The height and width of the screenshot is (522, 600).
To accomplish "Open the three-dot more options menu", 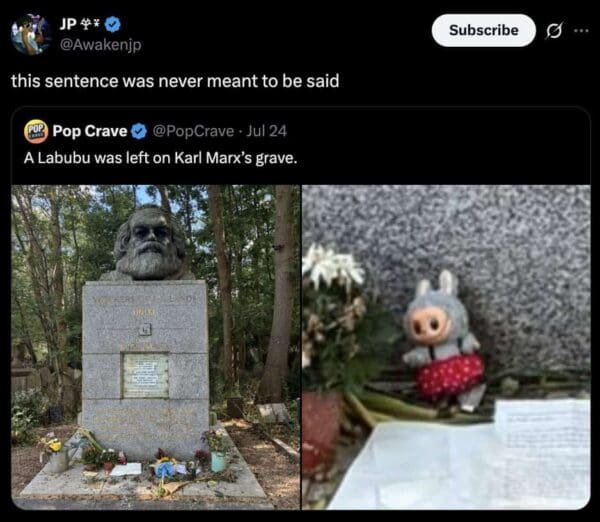I will [x=581, y=31].
